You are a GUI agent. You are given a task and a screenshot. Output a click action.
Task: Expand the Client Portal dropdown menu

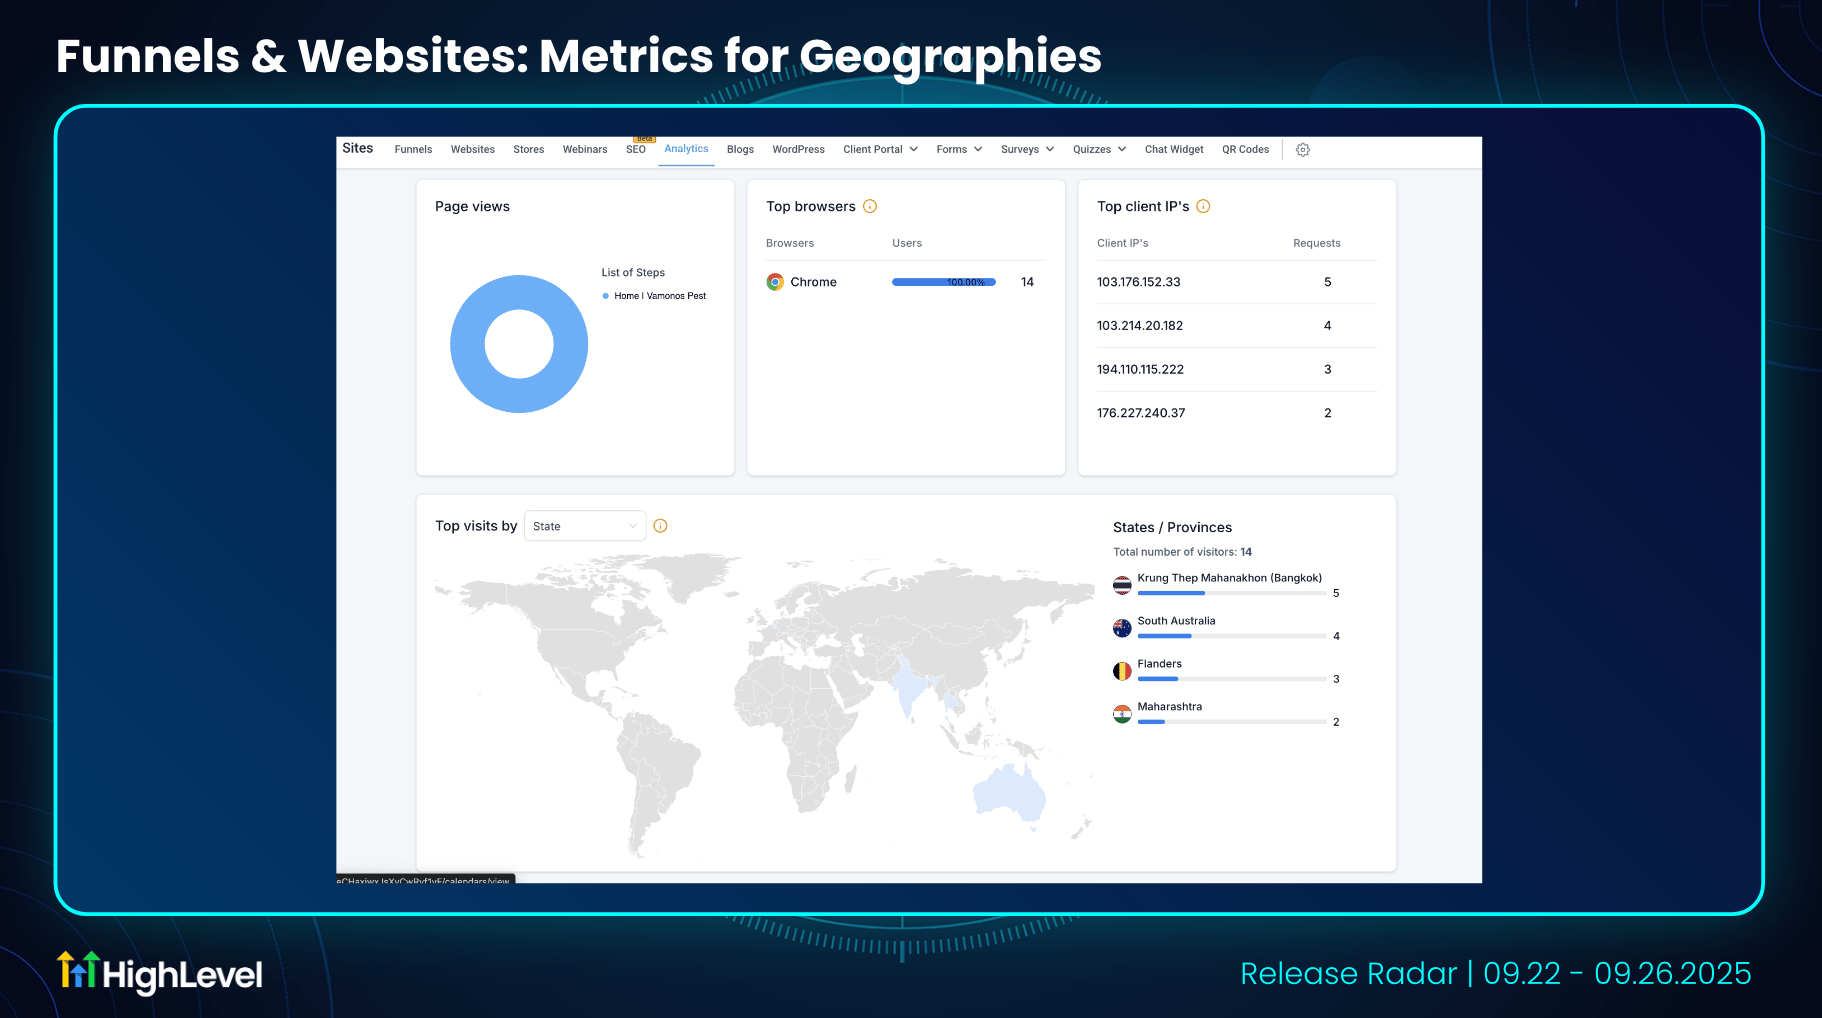click(880, 150)
